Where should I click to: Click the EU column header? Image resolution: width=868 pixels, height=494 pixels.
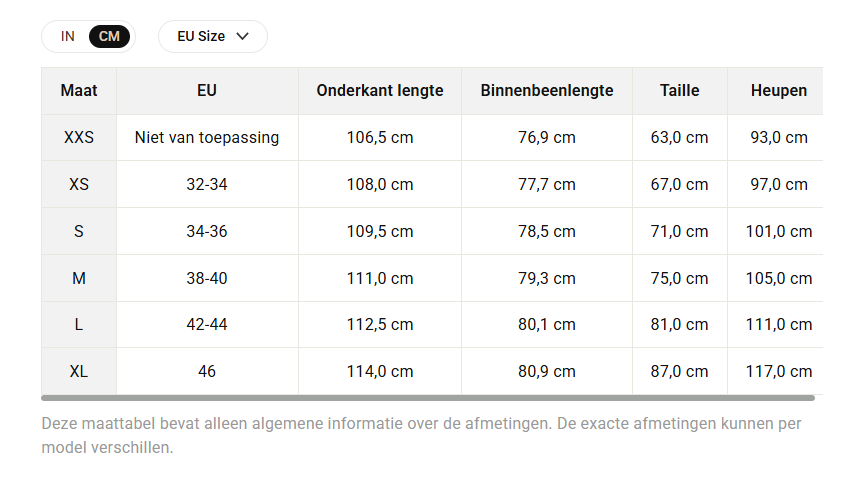click(x=207, y=91)
